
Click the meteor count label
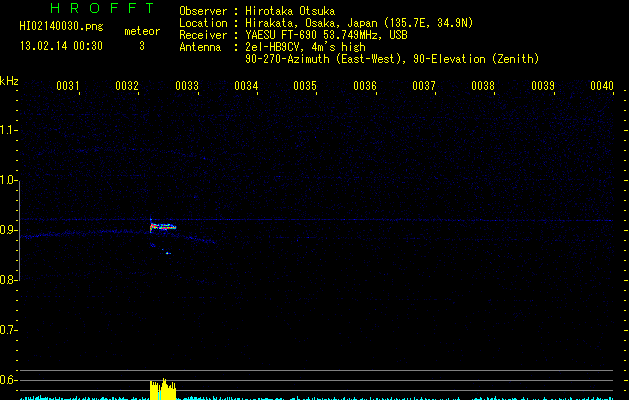click(142, 31)
